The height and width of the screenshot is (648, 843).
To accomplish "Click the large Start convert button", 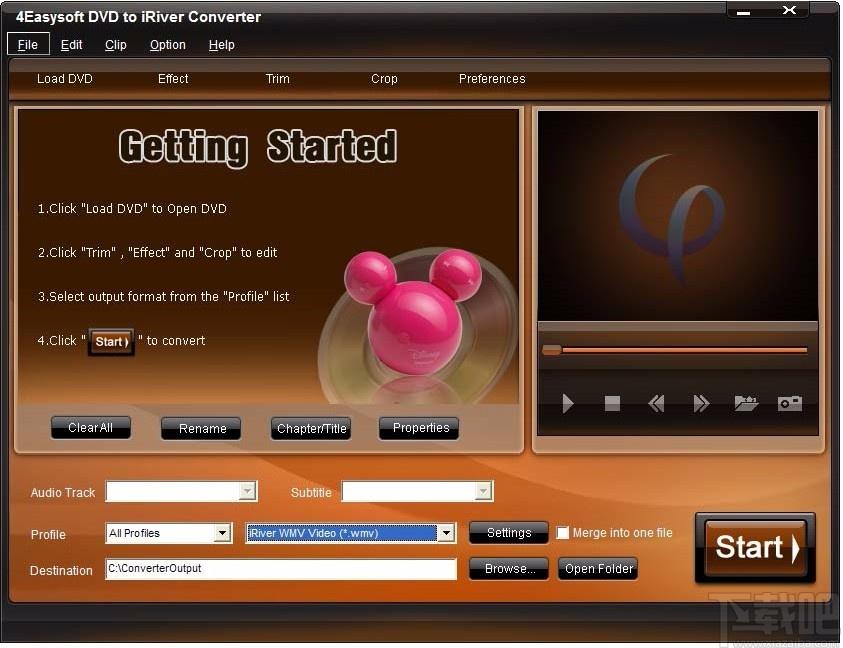I will coord(755,547).
